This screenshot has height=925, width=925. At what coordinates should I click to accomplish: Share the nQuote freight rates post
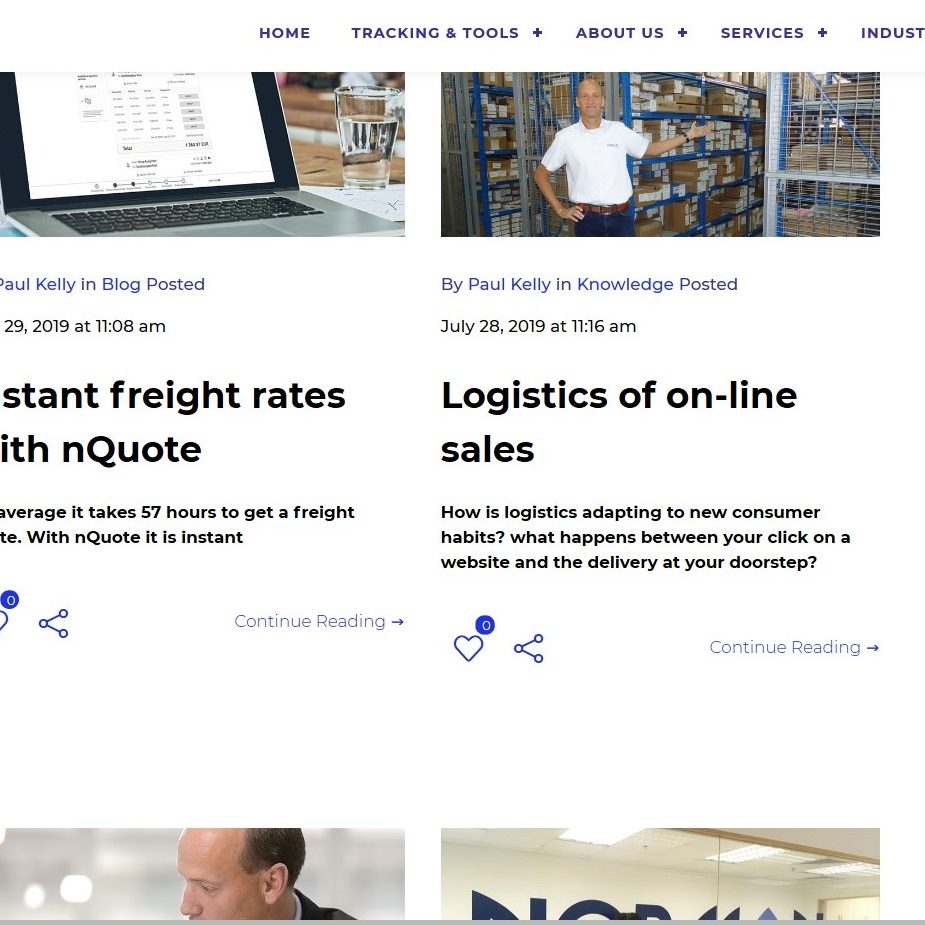click(x=54, y=624)
